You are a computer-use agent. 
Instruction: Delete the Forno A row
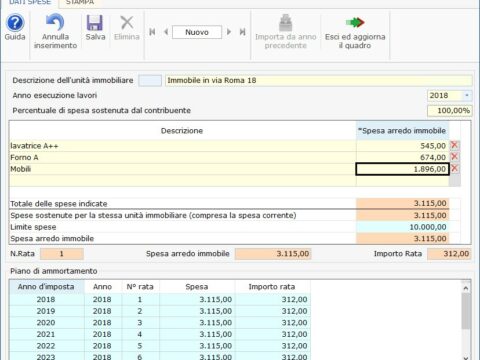pos(454,157)
